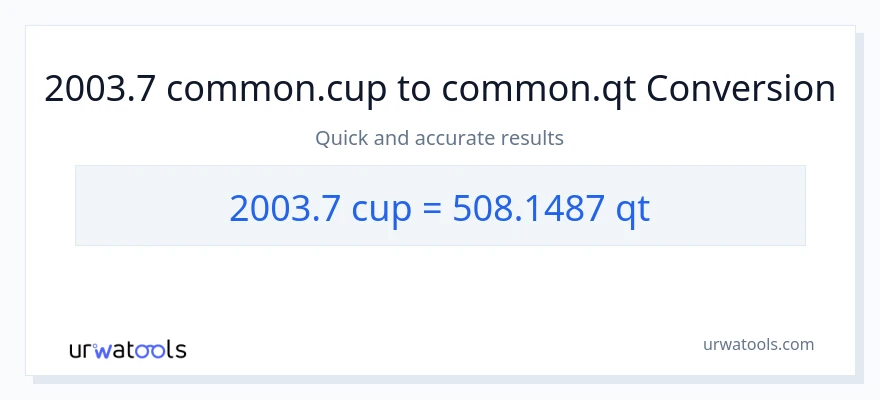This screenshot has height=400, width=880.
Task: Click the urwatools logo
Action: [127, 349]
